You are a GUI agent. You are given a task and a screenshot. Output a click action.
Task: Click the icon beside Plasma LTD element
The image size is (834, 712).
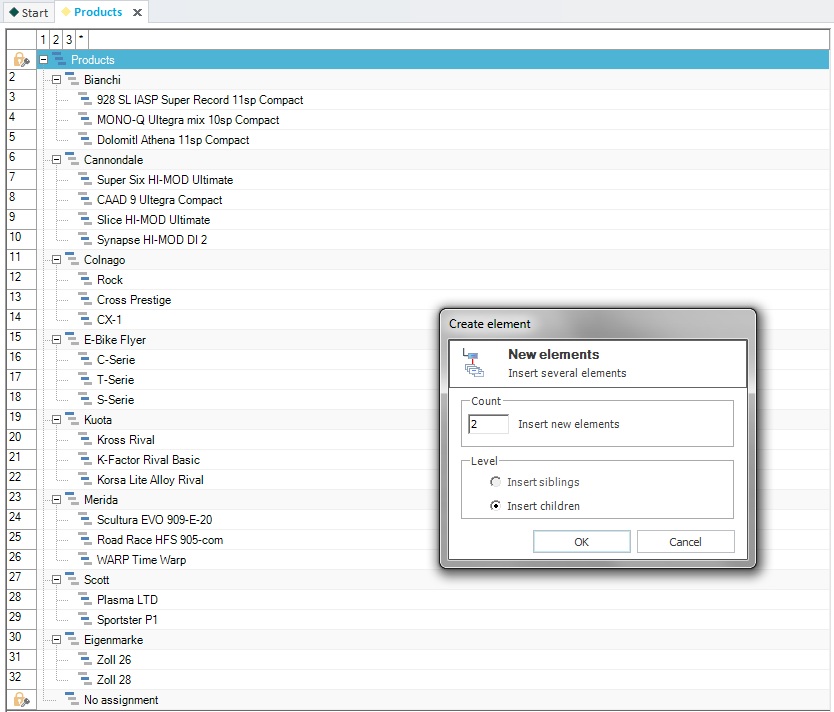(85, 599)
